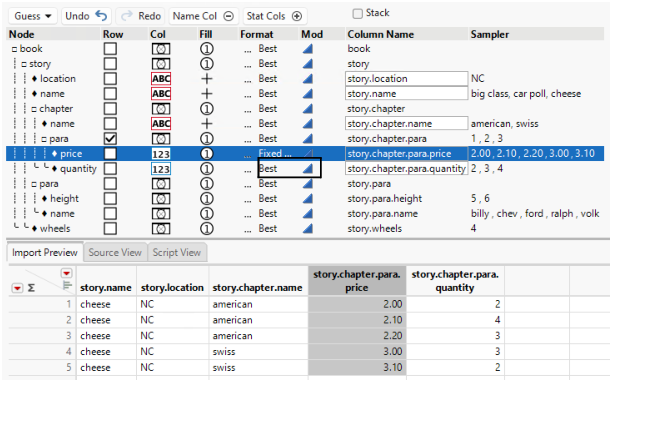Click Mod triangle for story.chapter row
The height and width of the screenshot is (427, 653).
tap(308, 109)
